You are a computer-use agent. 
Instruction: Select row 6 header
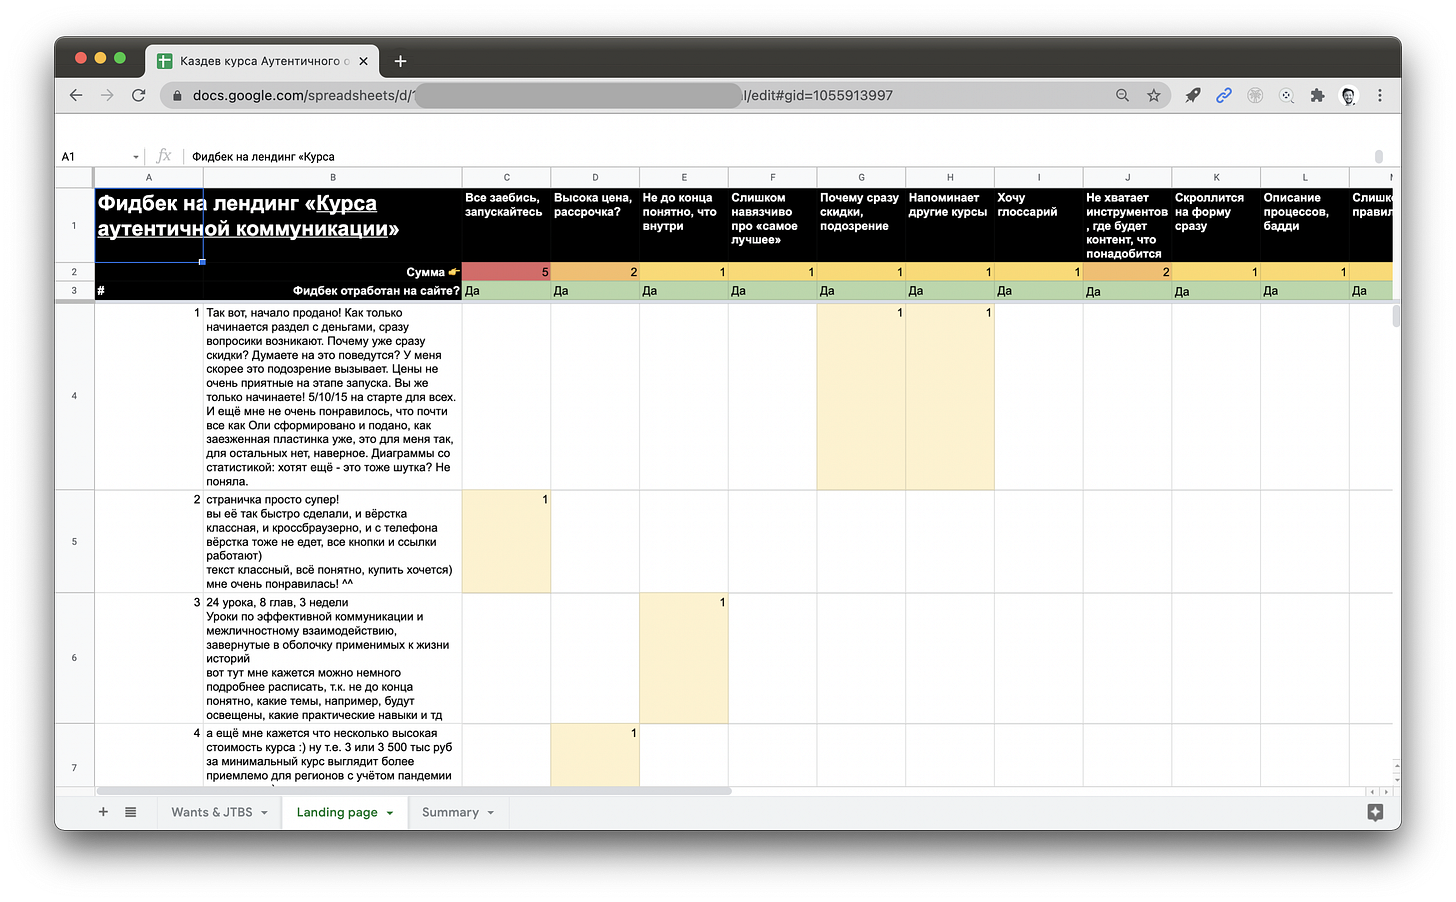click(74, 658)
